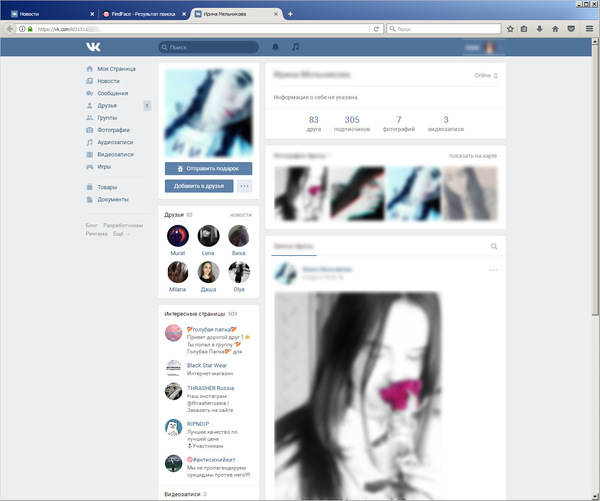Click the Firefox downloads arrow icon
Image resolution: width=600 pixels, height=501 pixels.
coord(539,29)
